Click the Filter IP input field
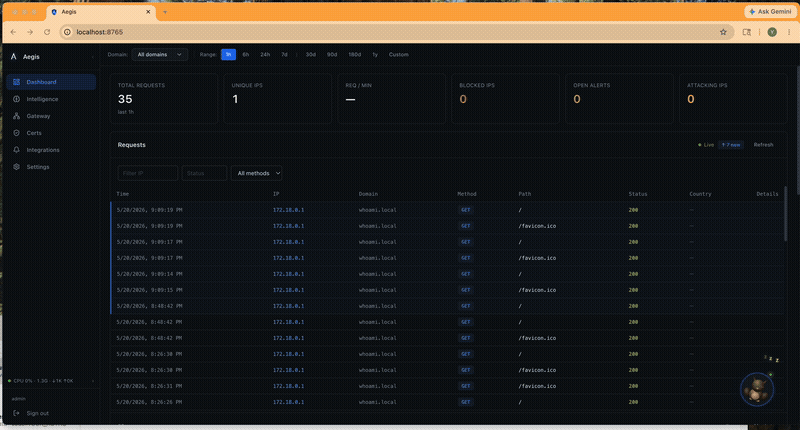Image resolution: width=800 pixels, height=430 pixels. (x=148, y=173)
